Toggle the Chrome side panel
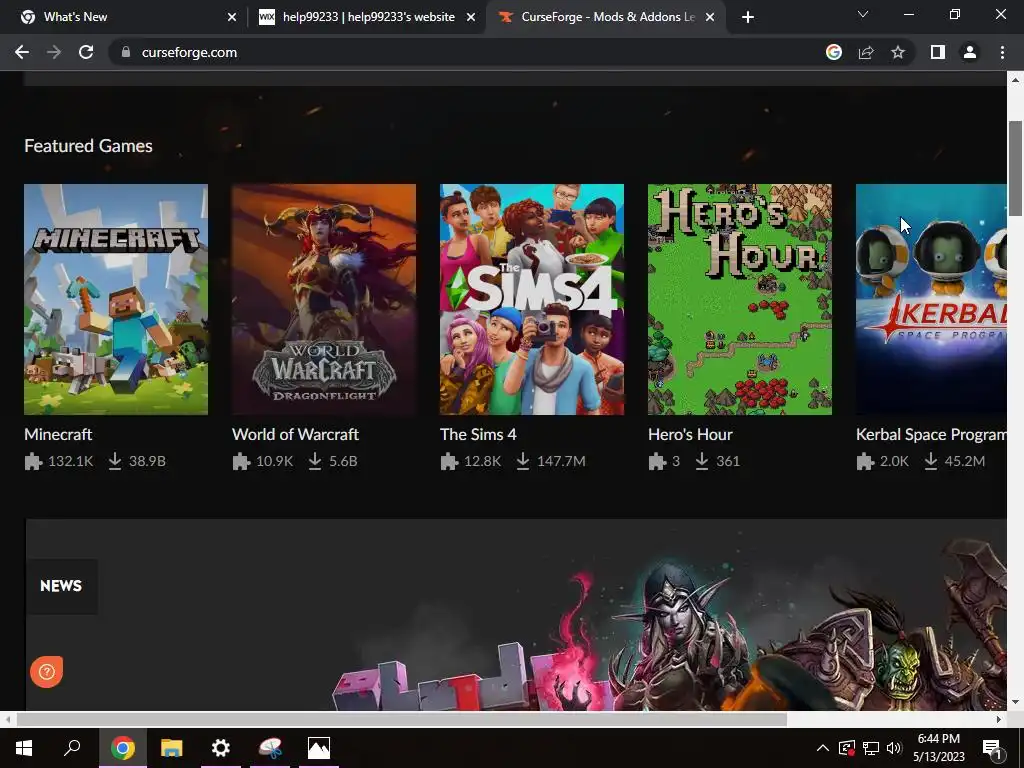 938,52
